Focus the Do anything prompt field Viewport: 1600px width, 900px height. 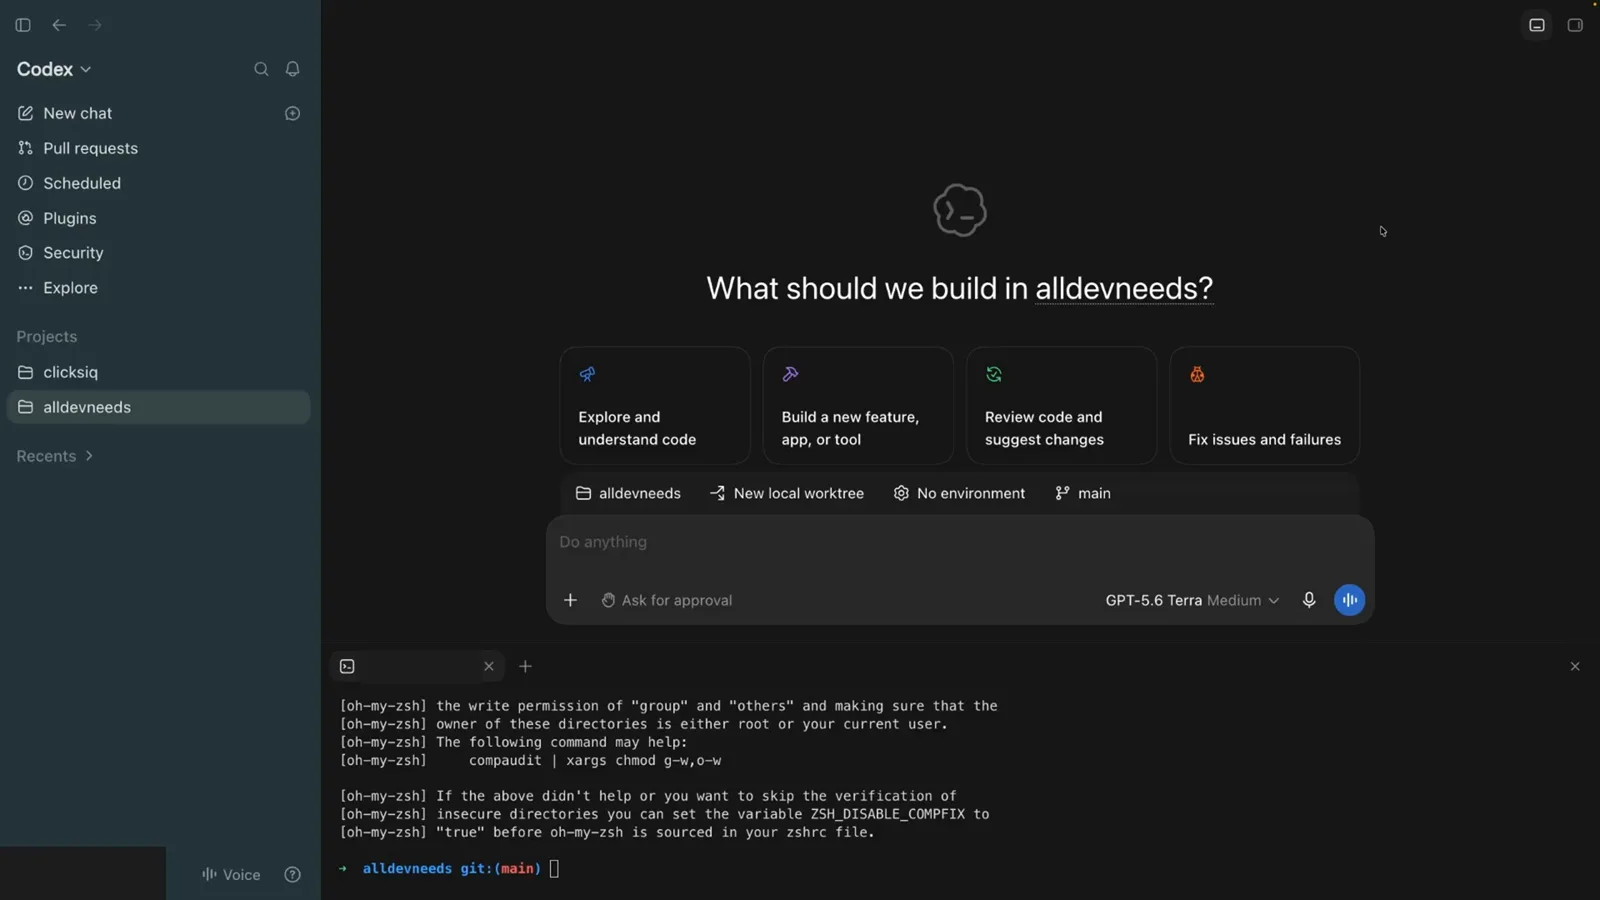coord(960,542)
